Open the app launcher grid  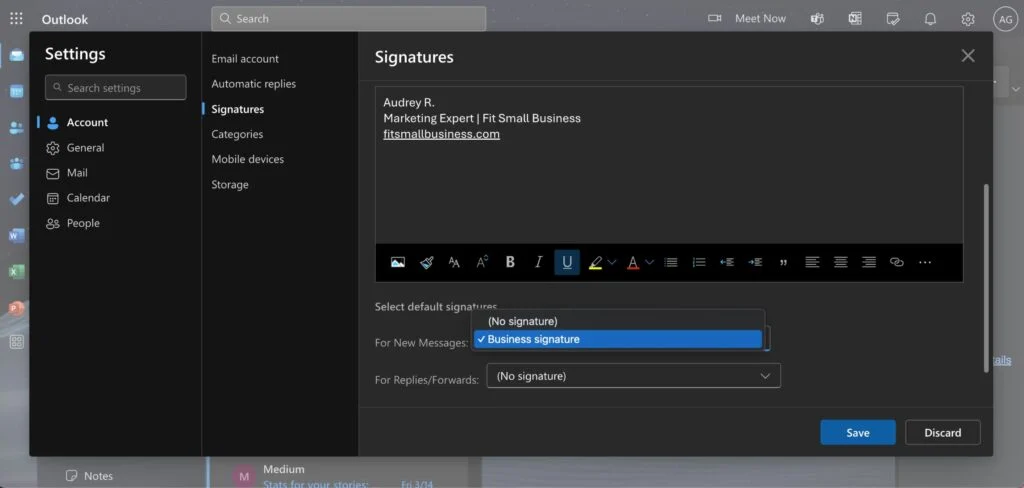click(16, 18)
